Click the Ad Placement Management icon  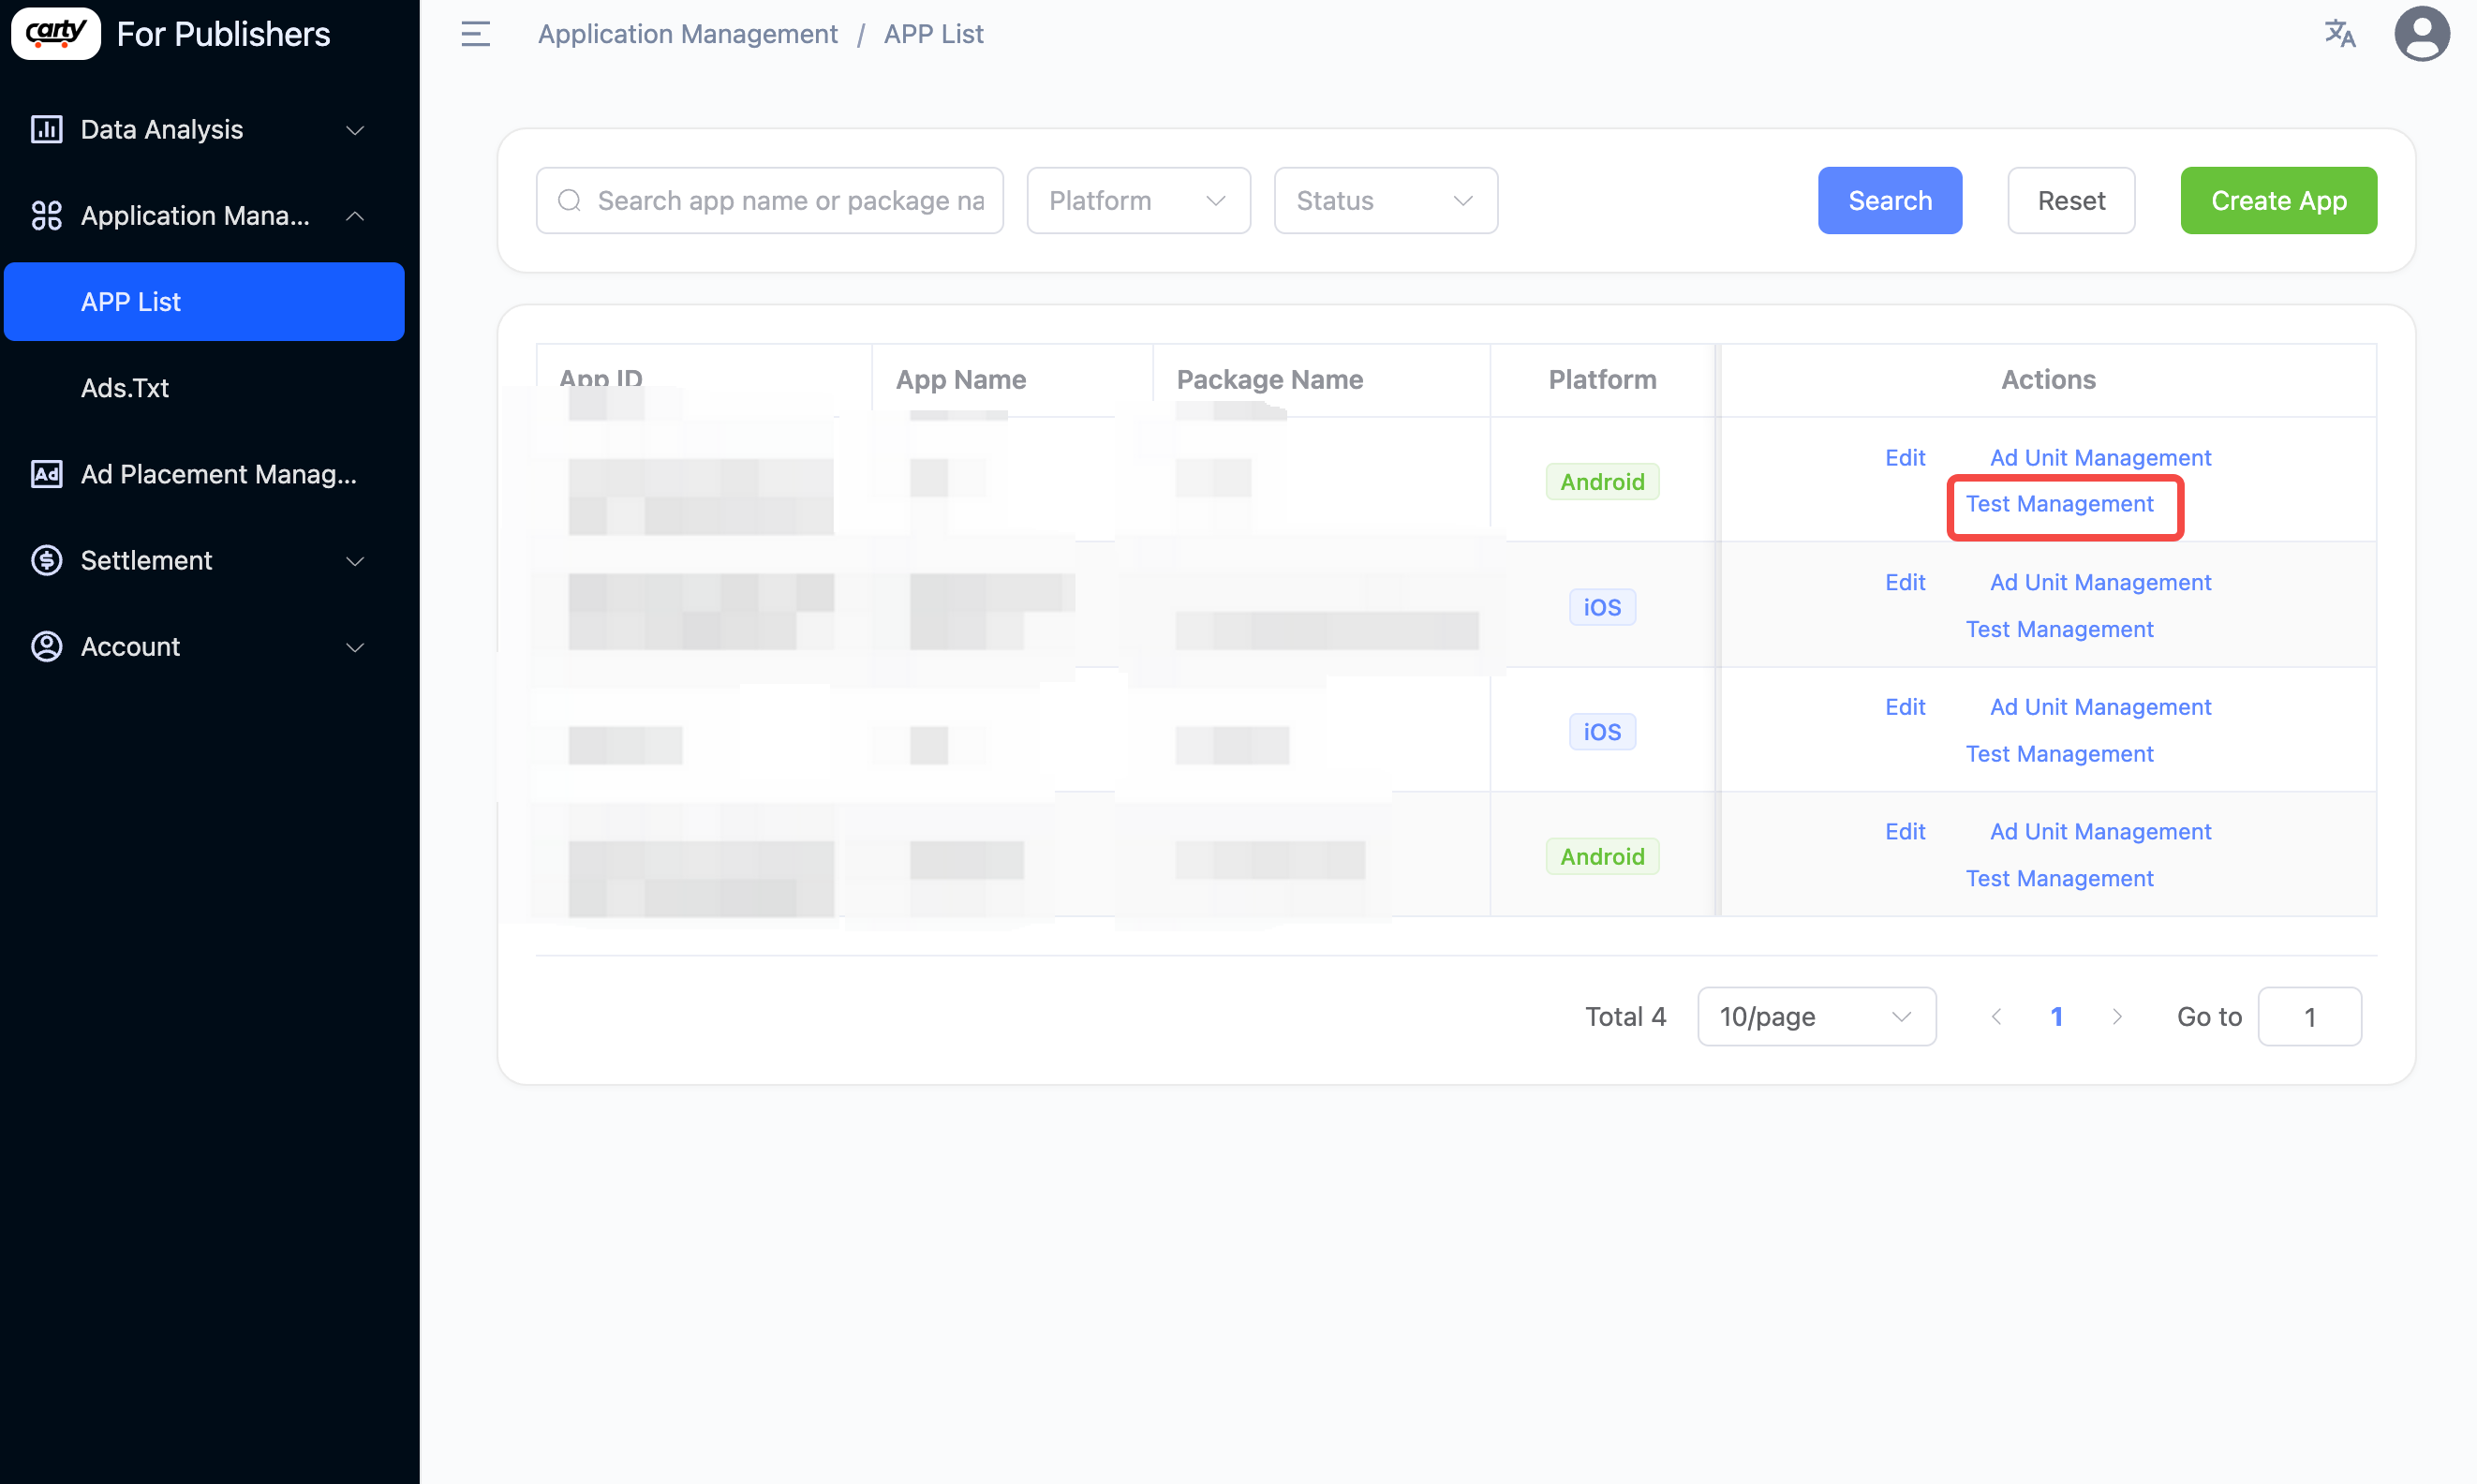pos(46,474)
